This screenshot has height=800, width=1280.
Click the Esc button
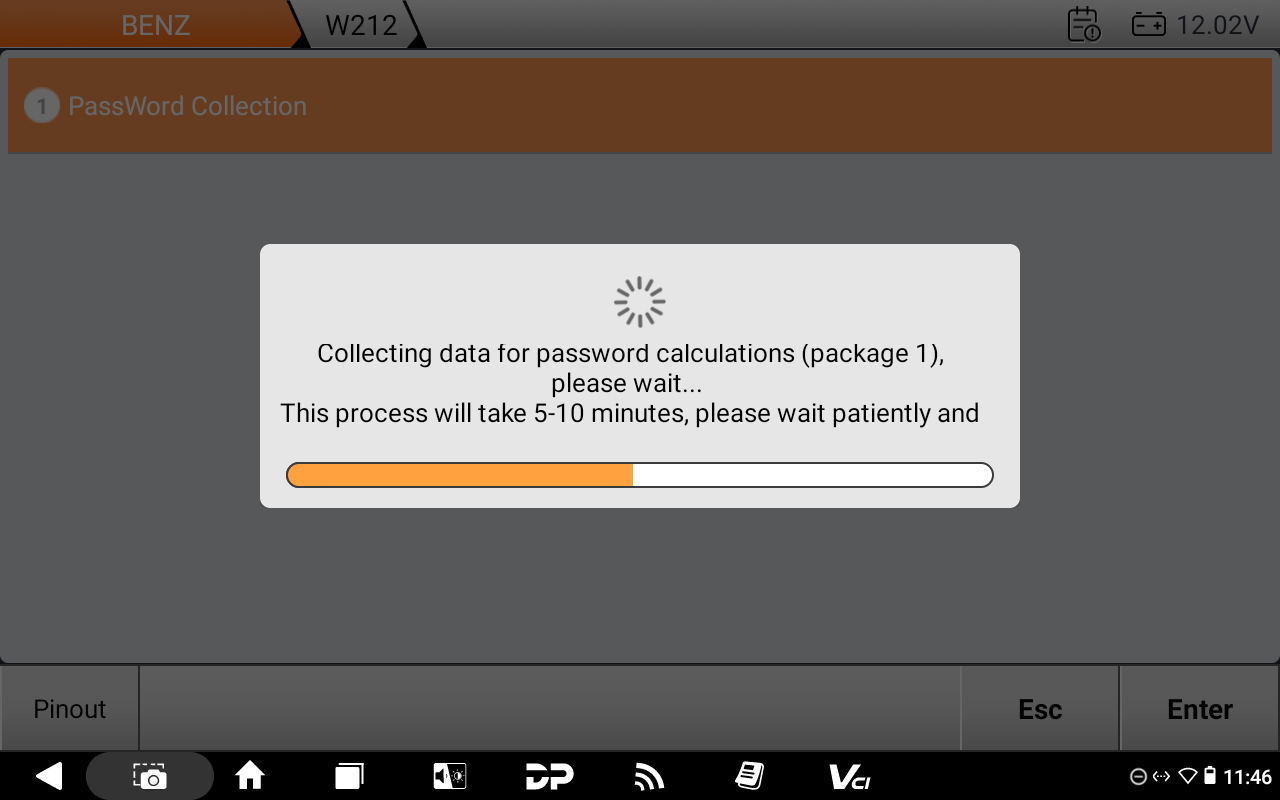point(1040,709)
